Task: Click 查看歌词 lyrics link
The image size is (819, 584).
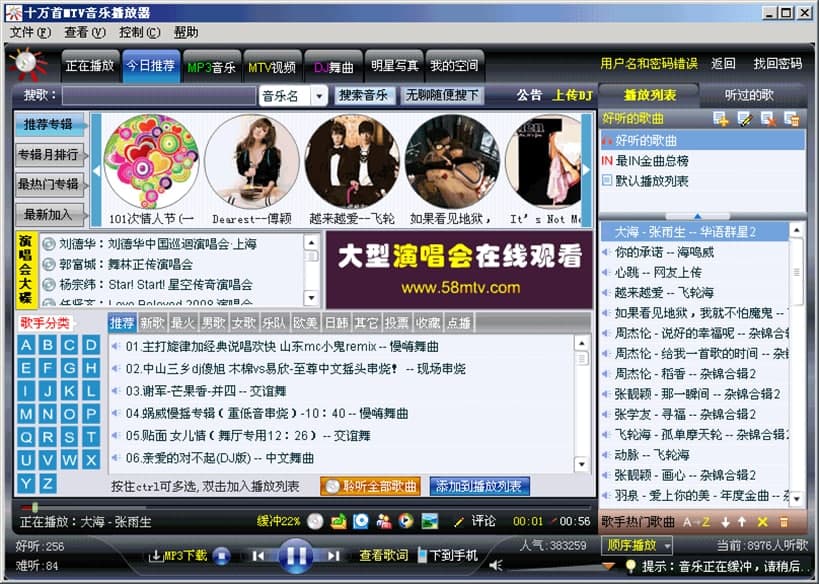Action: 384,555
